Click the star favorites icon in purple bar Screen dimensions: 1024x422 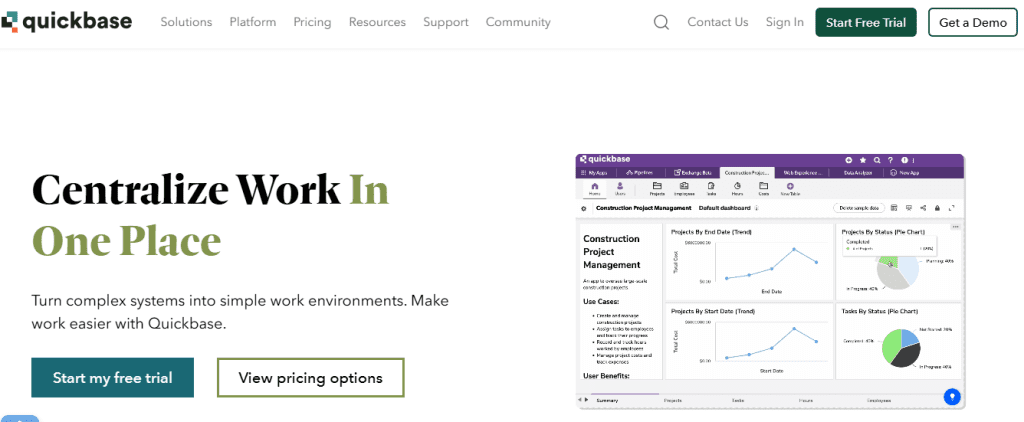tap(863, 160)
